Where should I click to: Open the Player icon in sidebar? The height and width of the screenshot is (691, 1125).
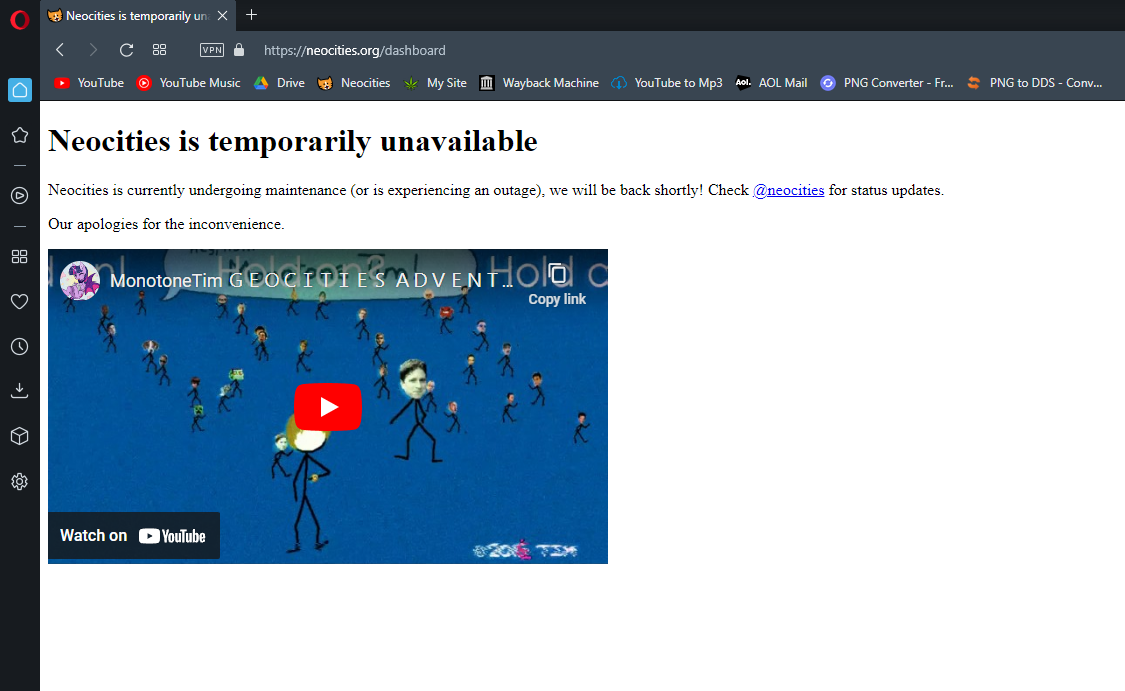19,195
